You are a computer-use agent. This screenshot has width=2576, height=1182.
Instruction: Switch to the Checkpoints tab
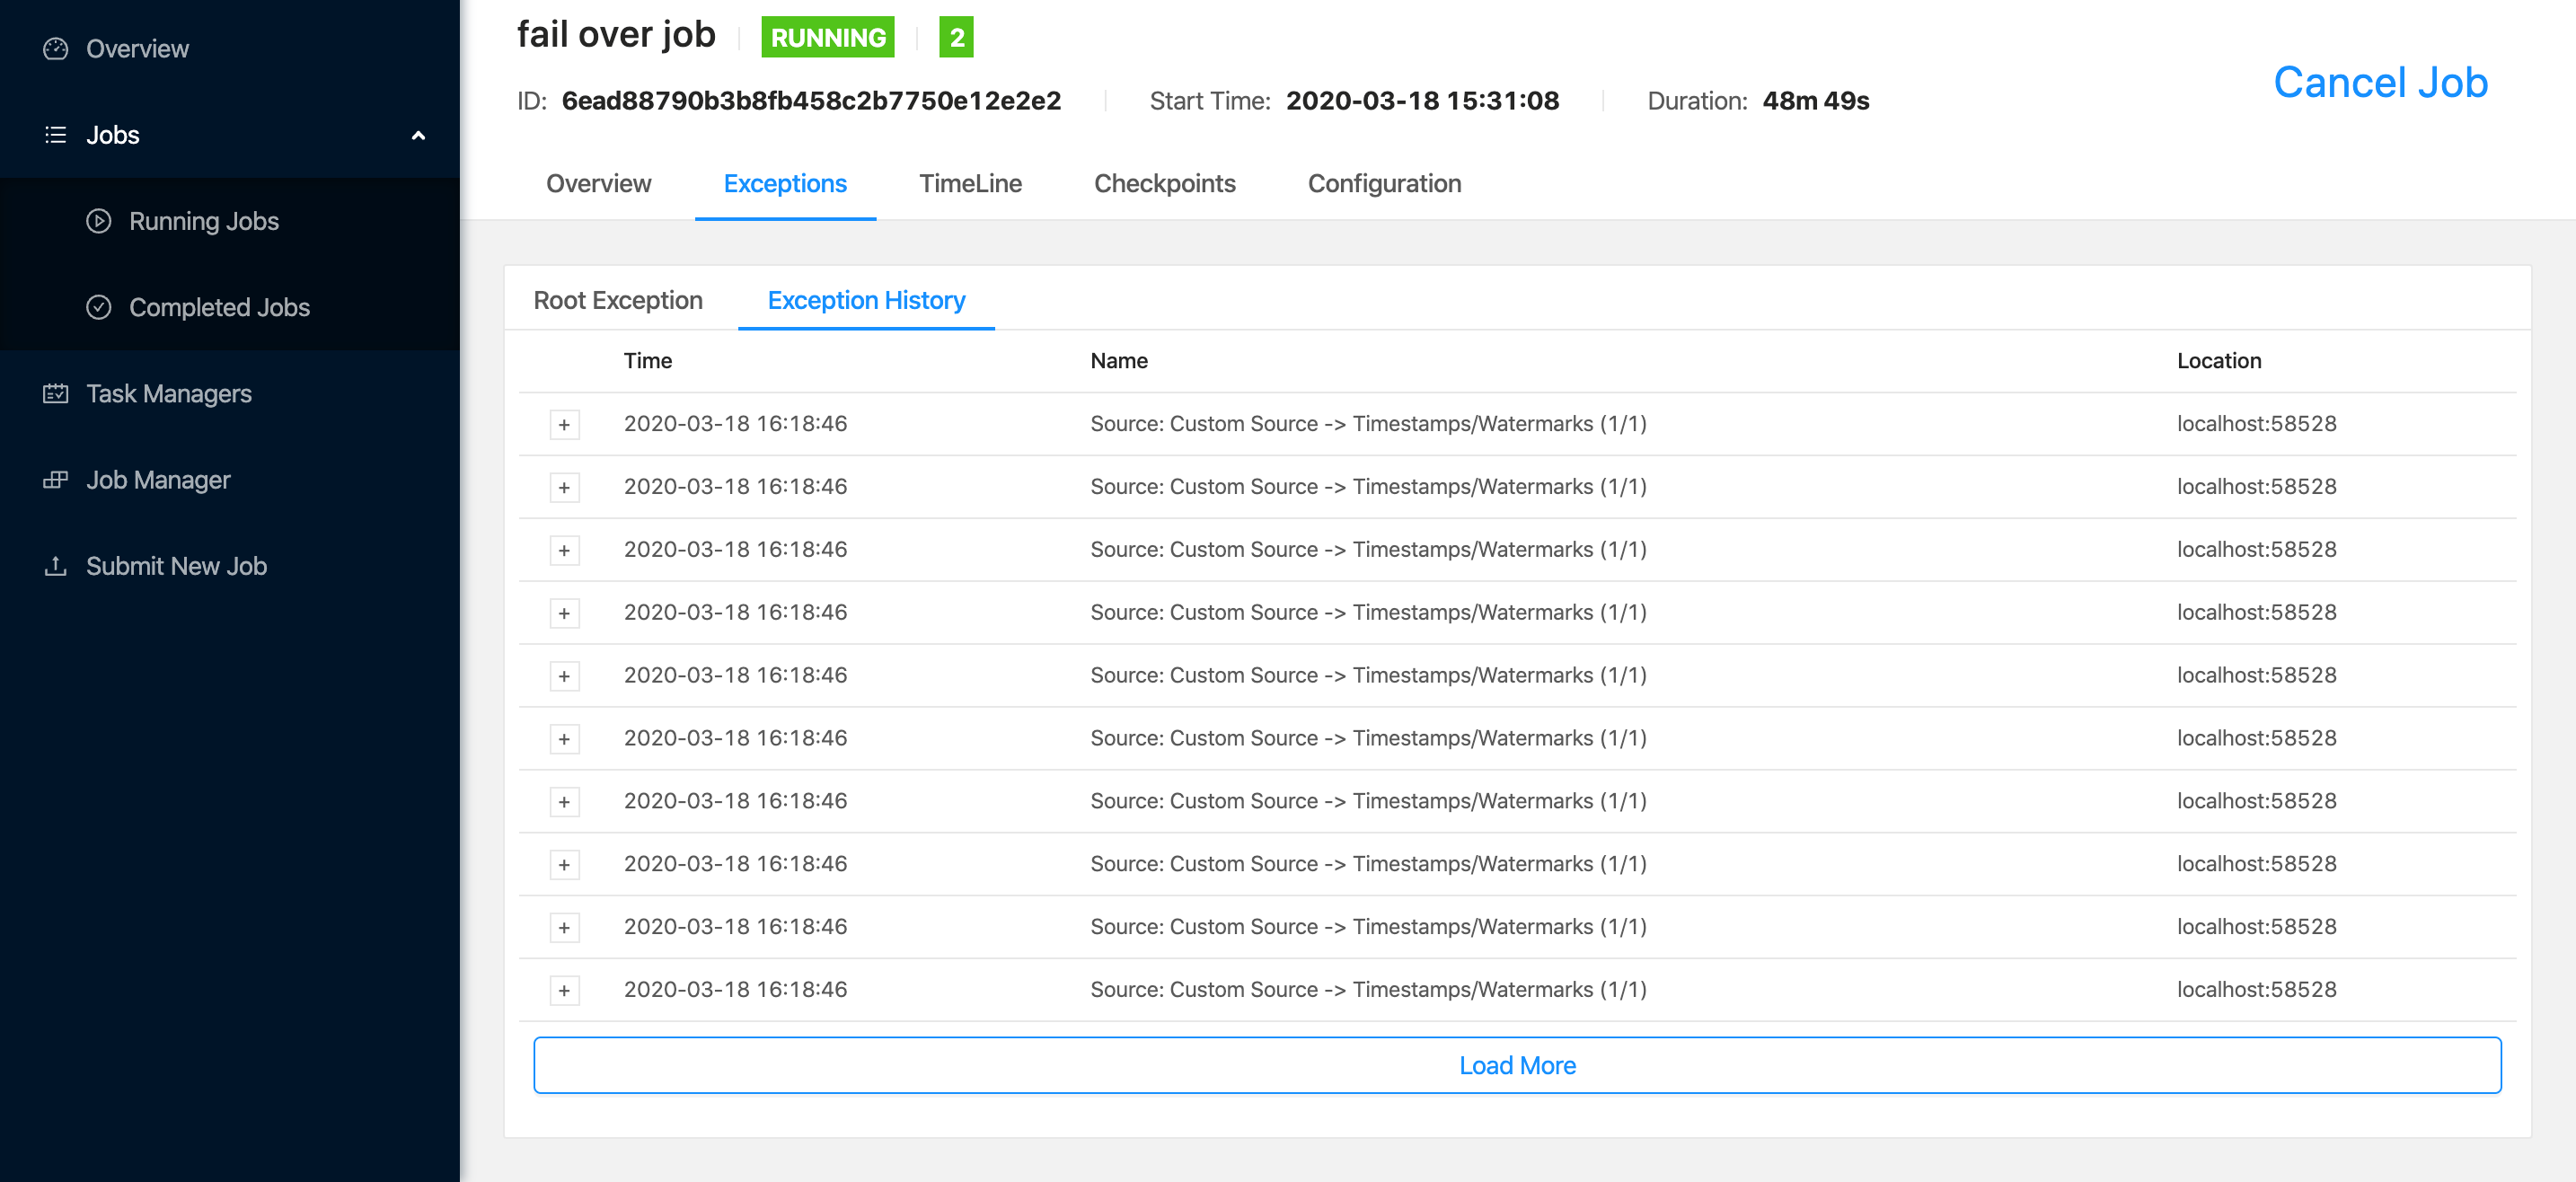tap(1164, 184)
